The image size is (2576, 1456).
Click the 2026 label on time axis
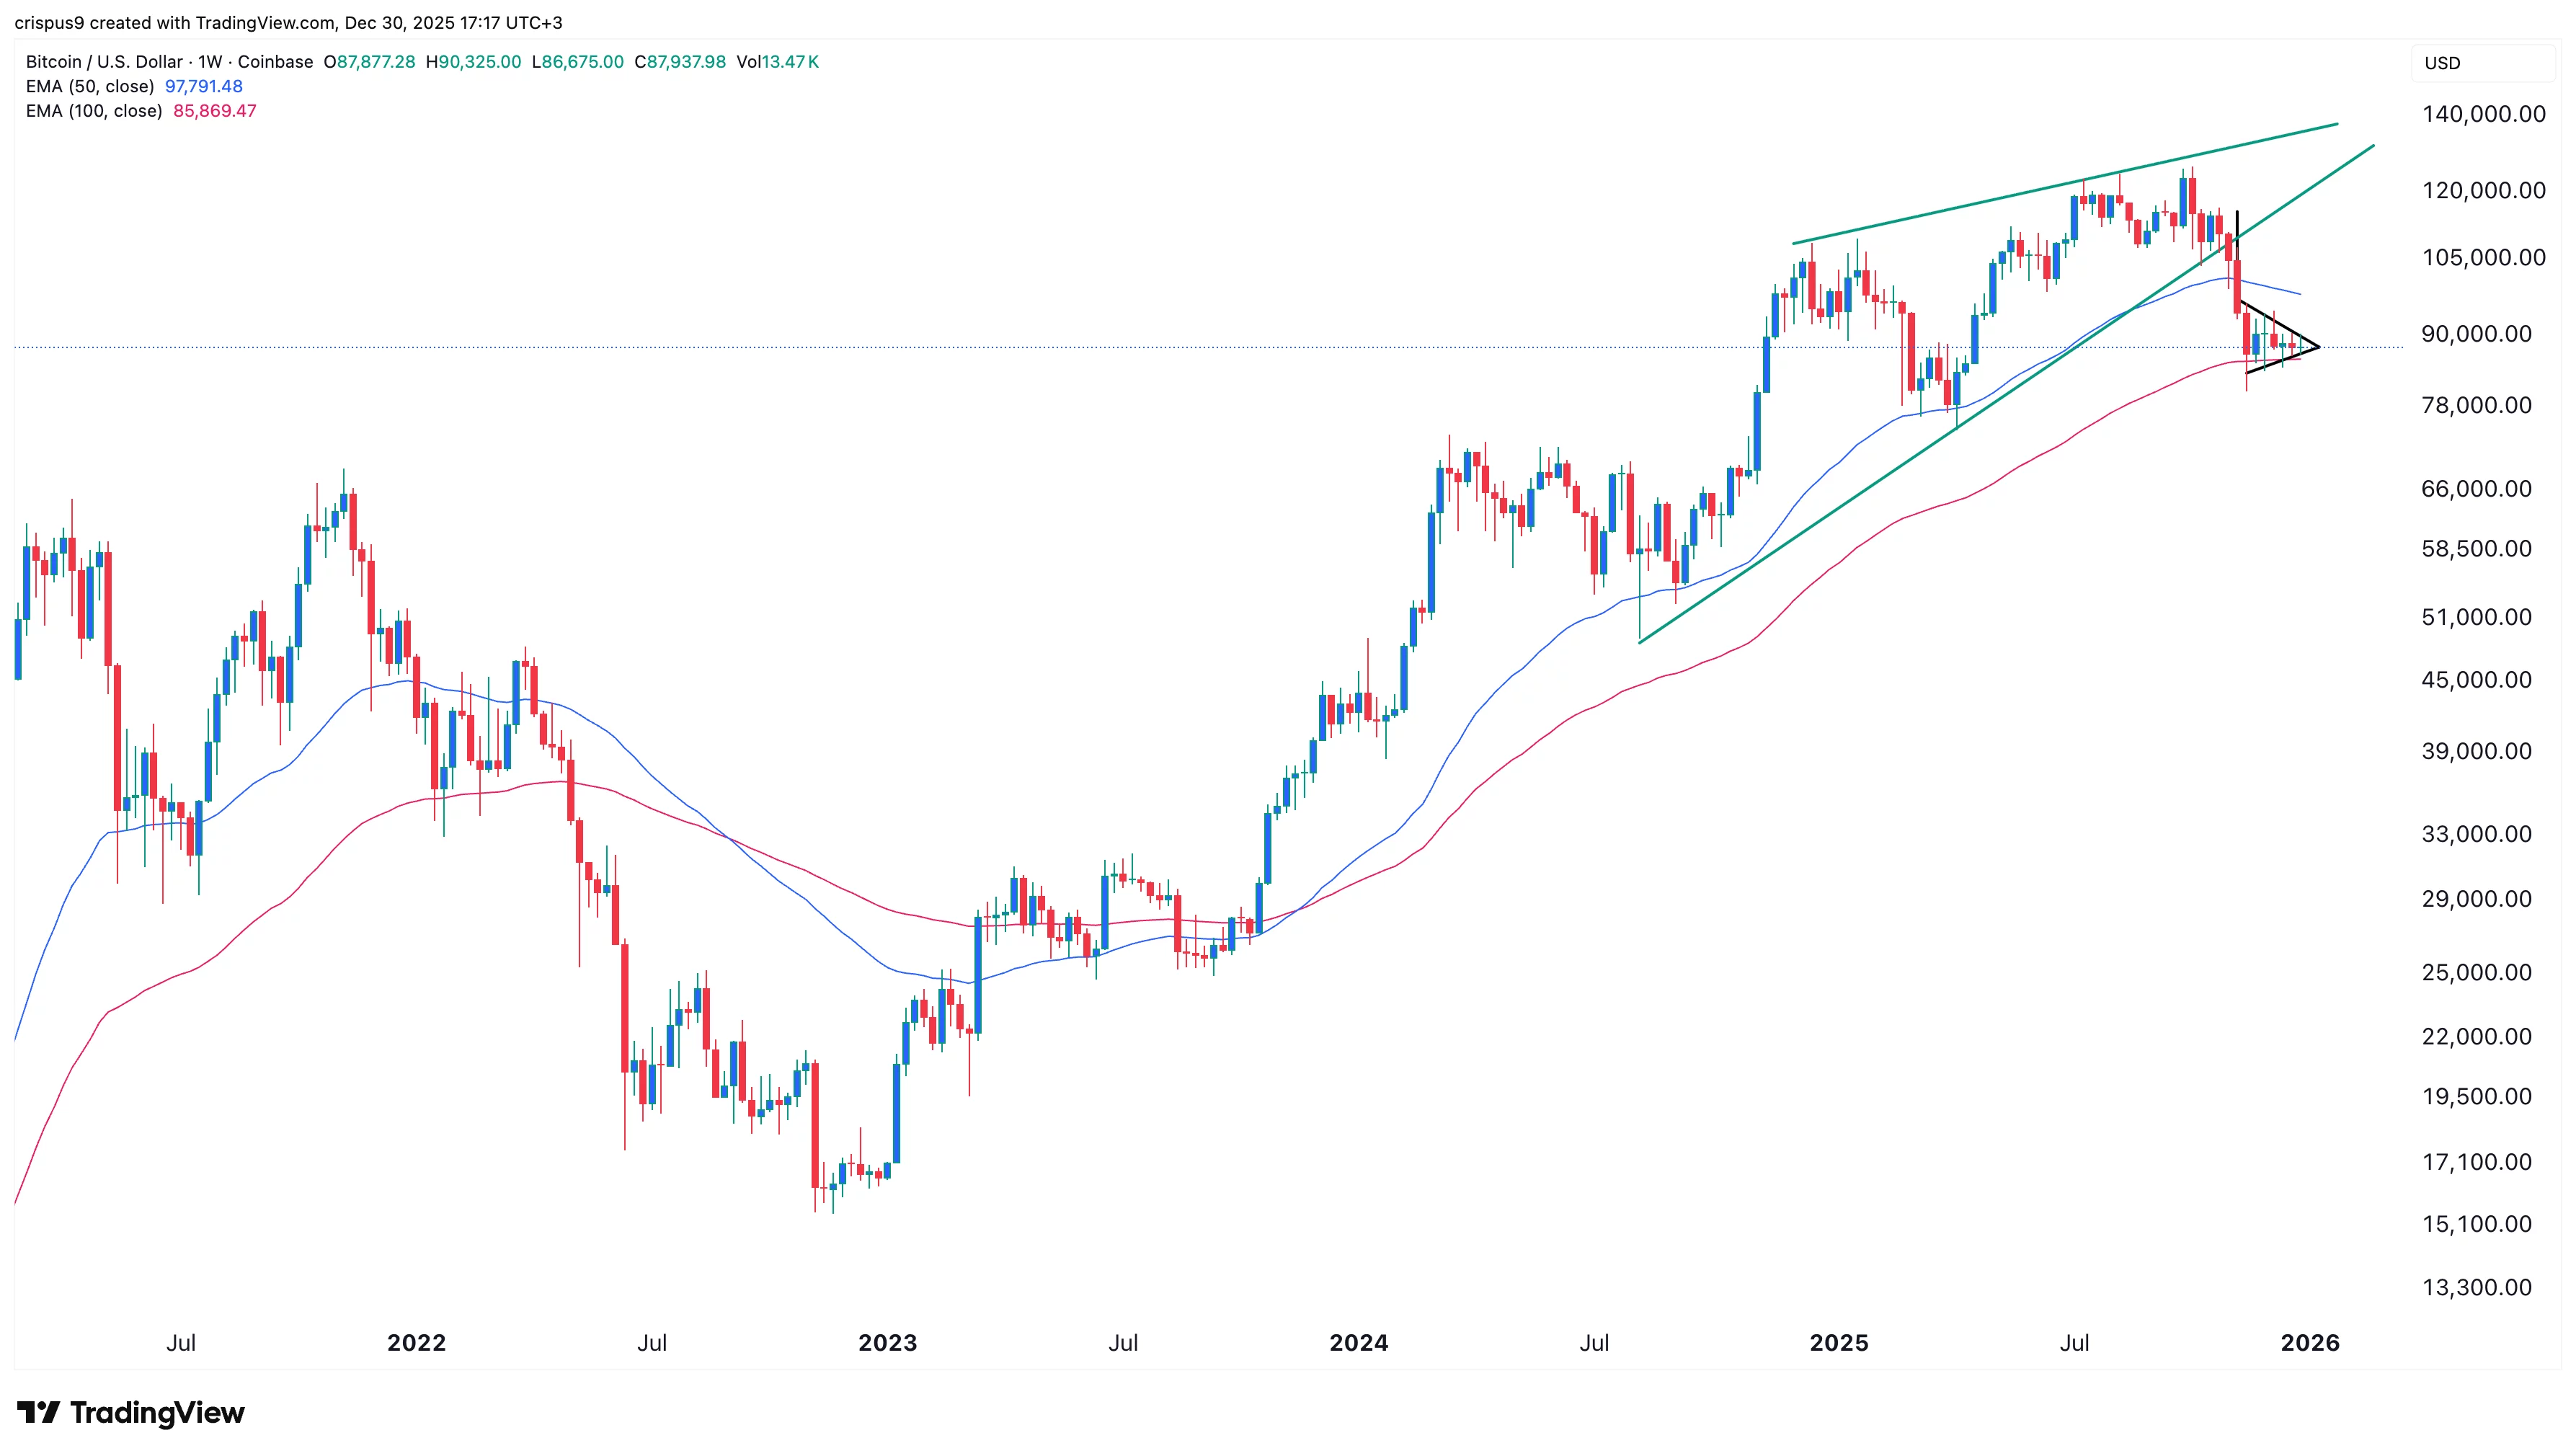(x=2309, y=1342)
